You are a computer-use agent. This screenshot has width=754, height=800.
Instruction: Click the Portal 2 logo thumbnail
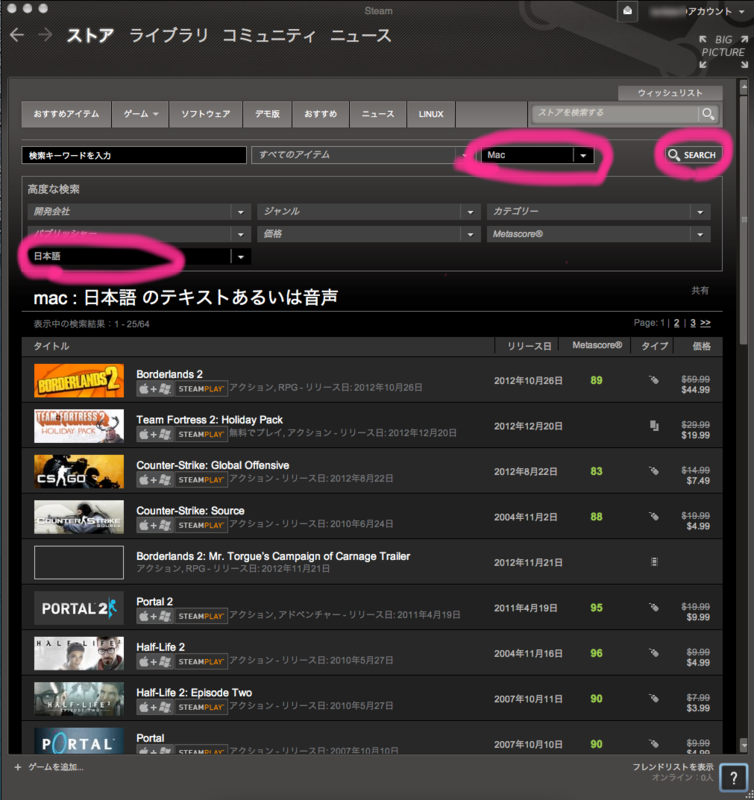click(79, 608)
